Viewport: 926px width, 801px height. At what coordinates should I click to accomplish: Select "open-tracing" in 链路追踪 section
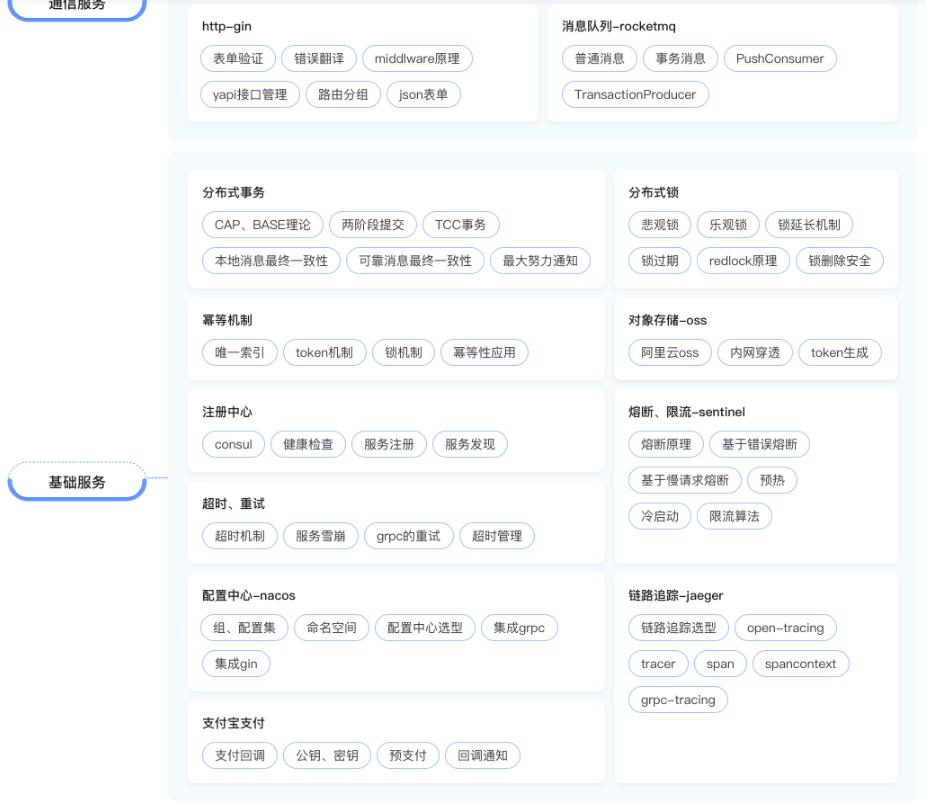point(786,627)
